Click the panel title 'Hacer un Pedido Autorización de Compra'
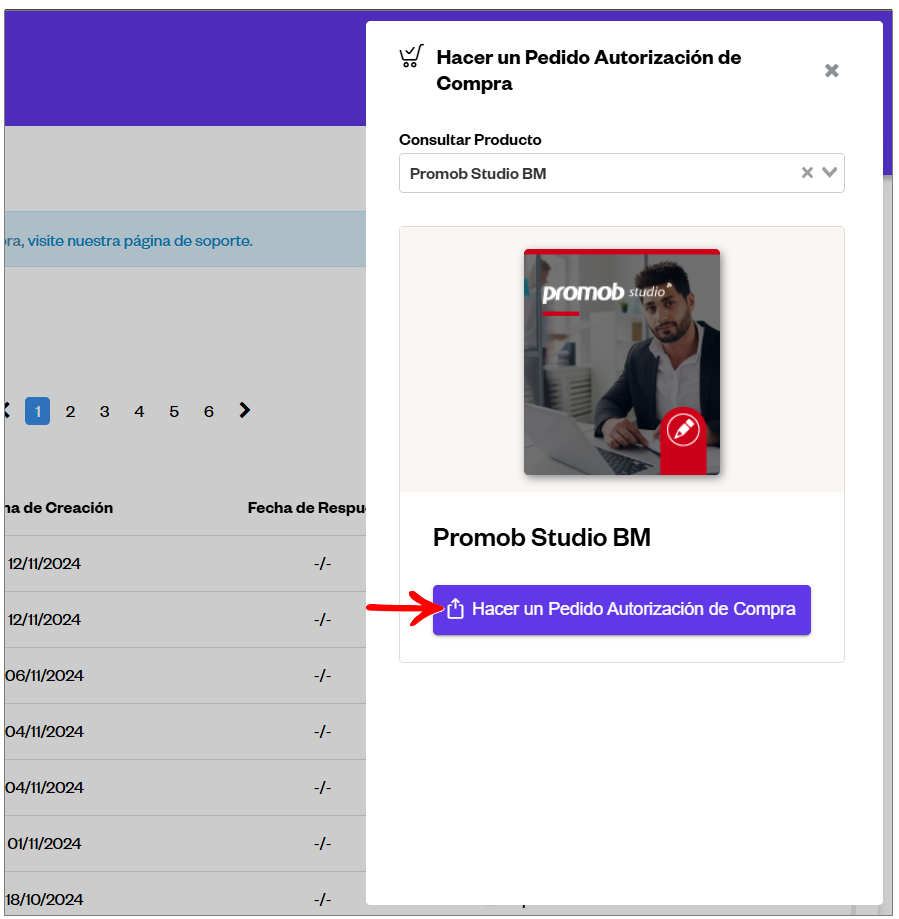899x919 pixels. 588,70
